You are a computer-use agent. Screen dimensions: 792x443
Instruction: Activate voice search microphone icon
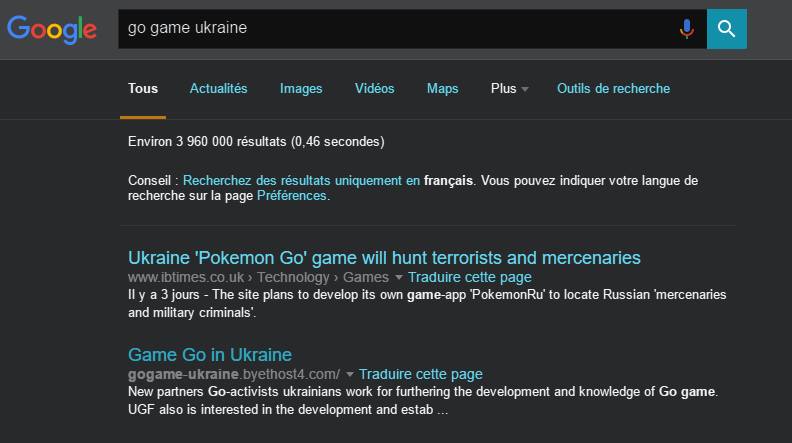tap(686, 29)
